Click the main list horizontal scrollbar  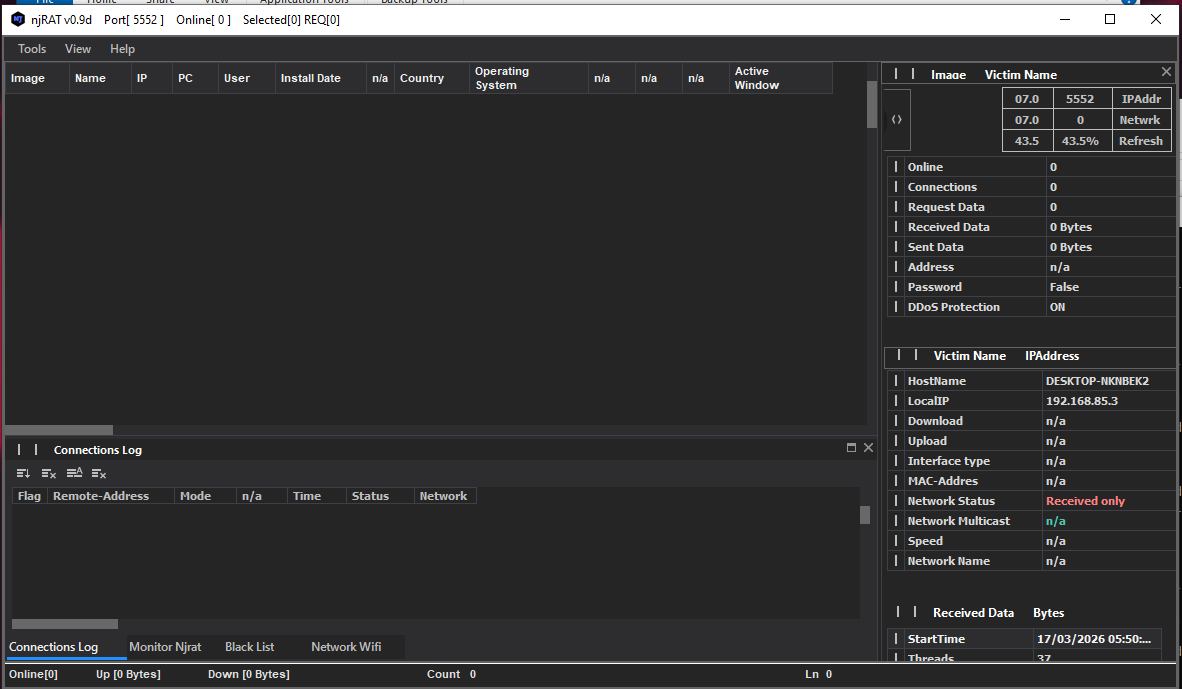pyautogui.click(x=58, y=430)
